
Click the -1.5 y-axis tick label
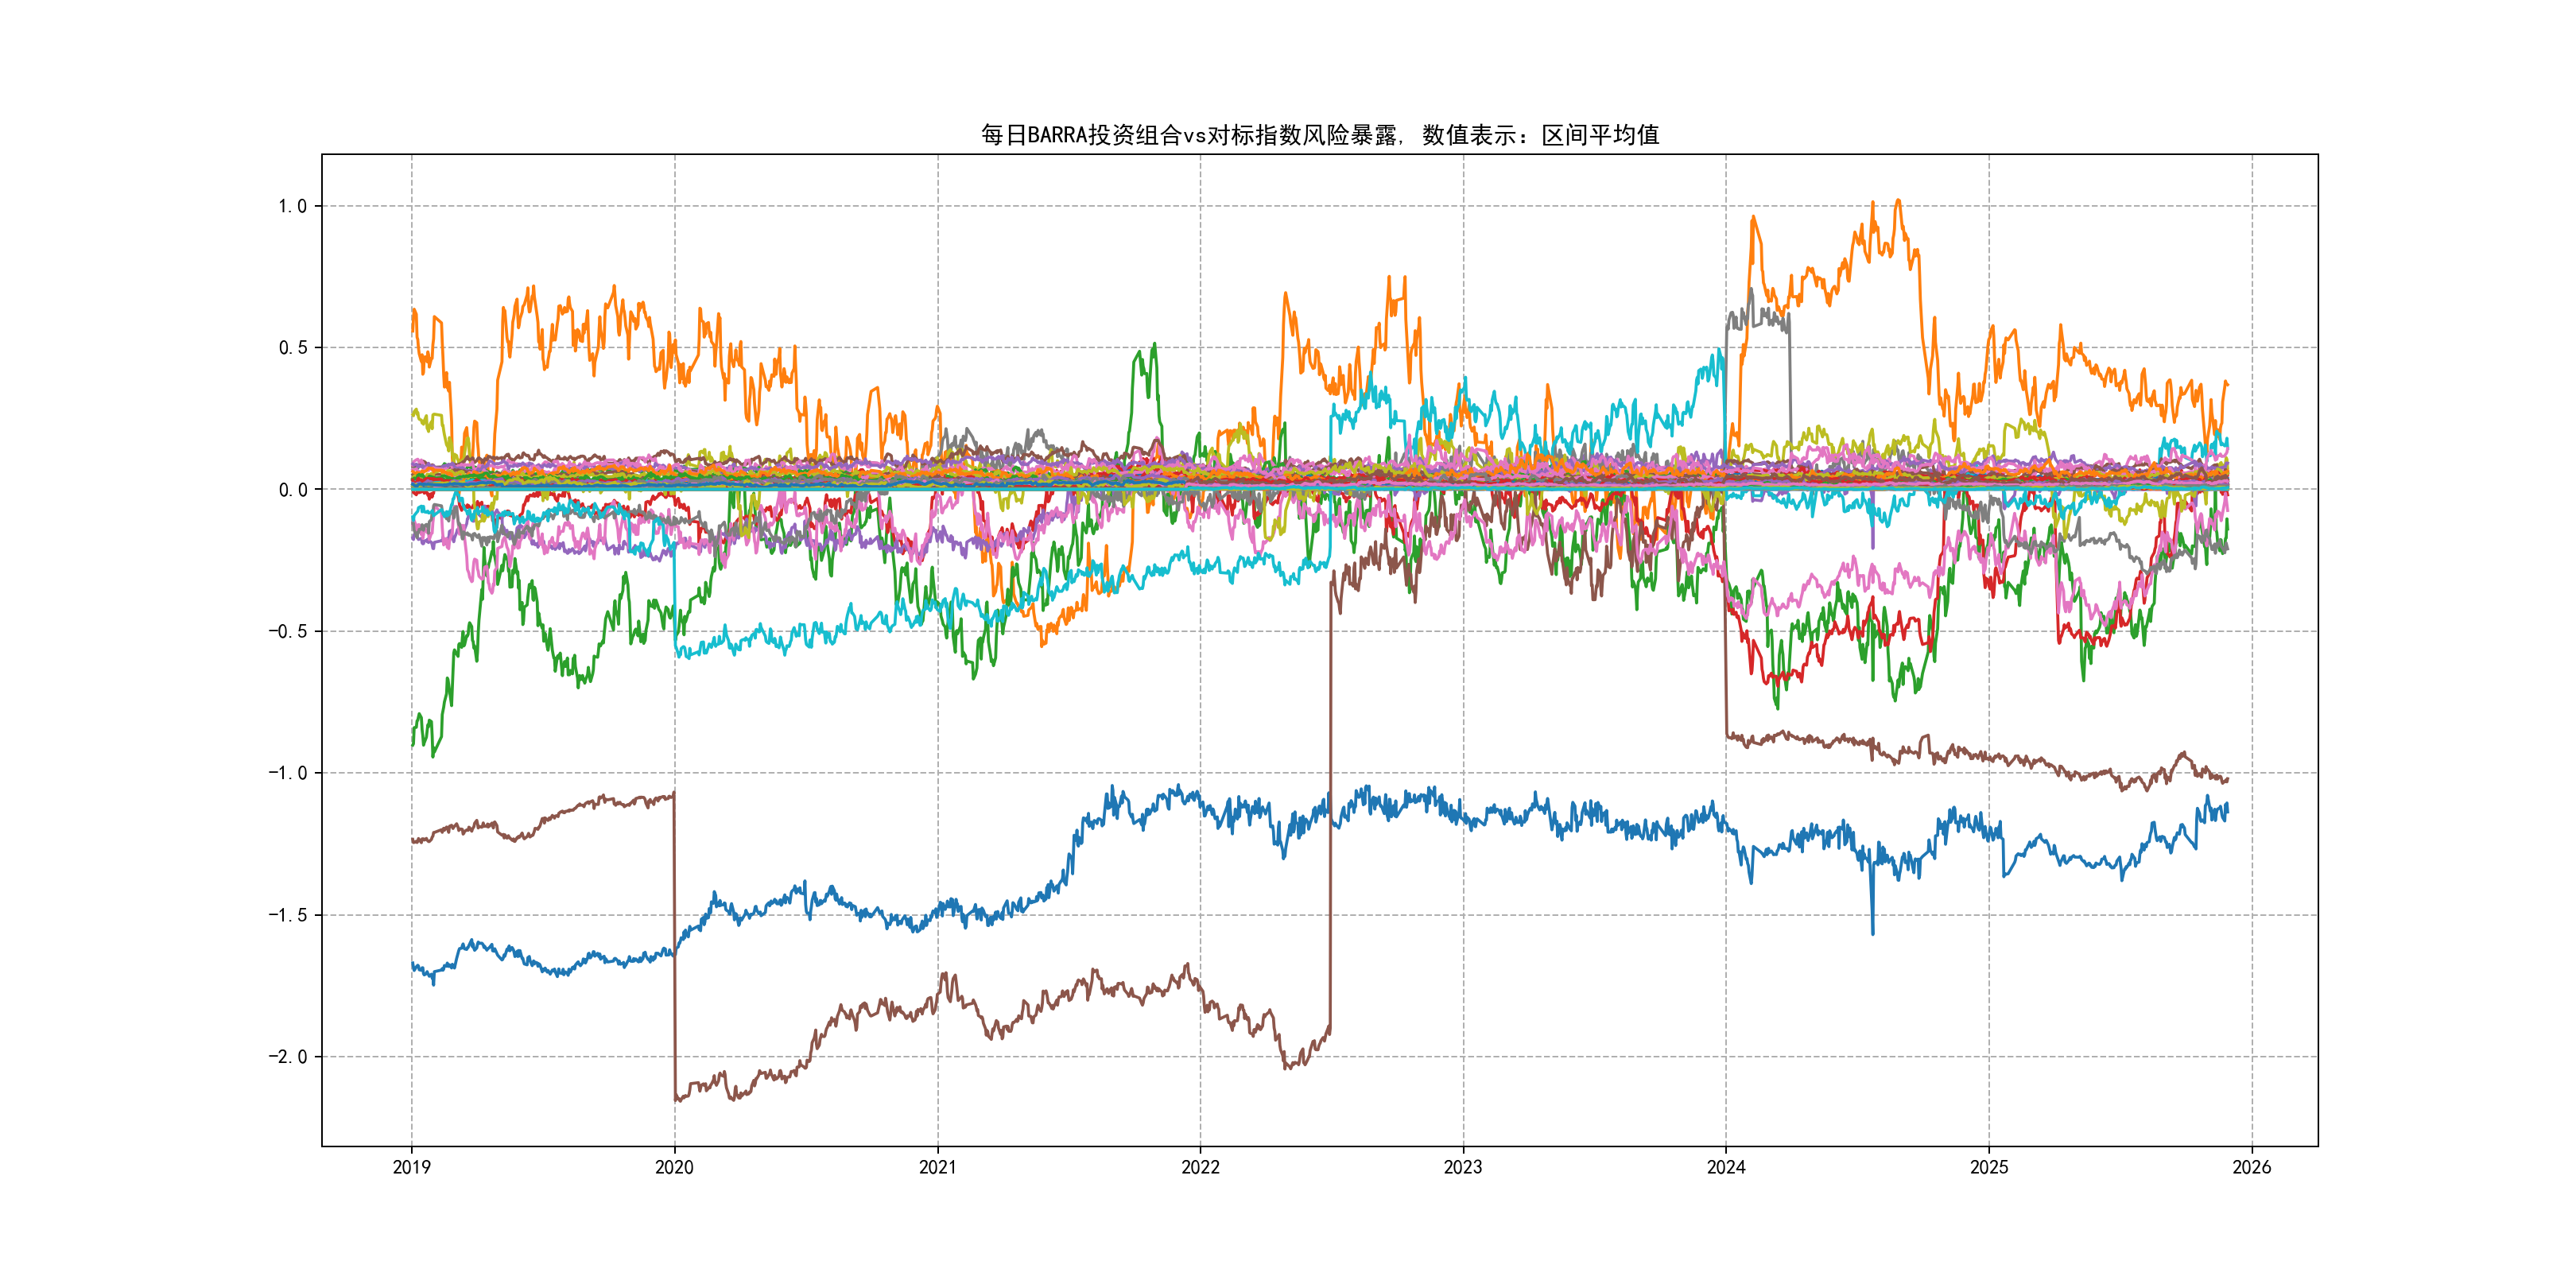(287, 915)
